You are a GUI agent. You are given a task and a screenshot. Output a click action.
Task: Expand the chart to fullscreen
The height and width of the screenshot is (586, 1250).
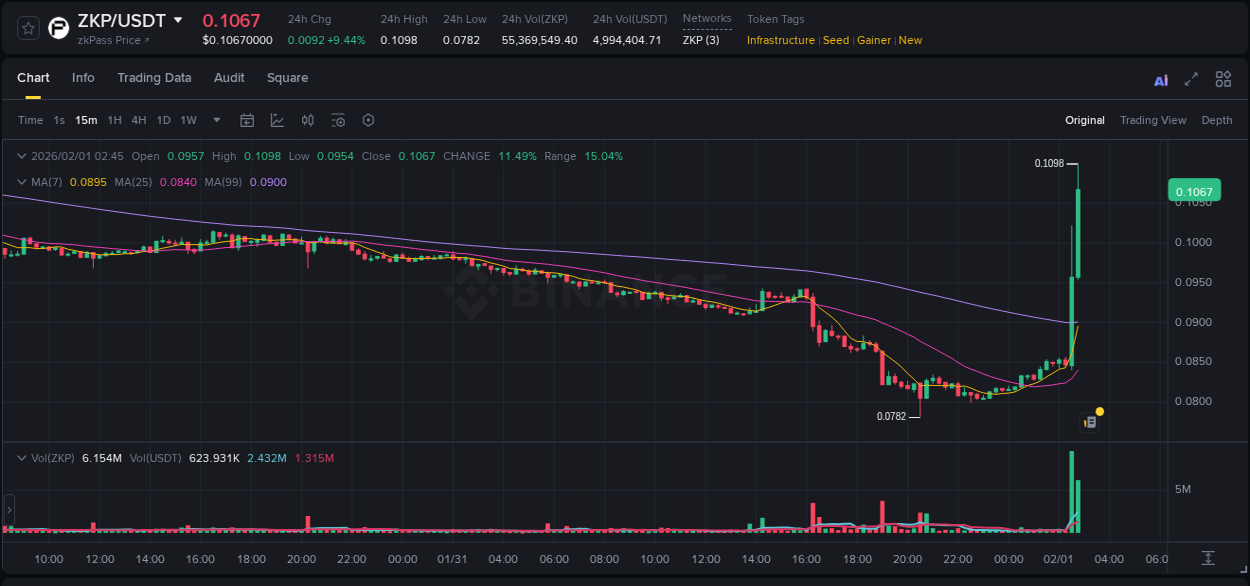[x=1190, y=78]
